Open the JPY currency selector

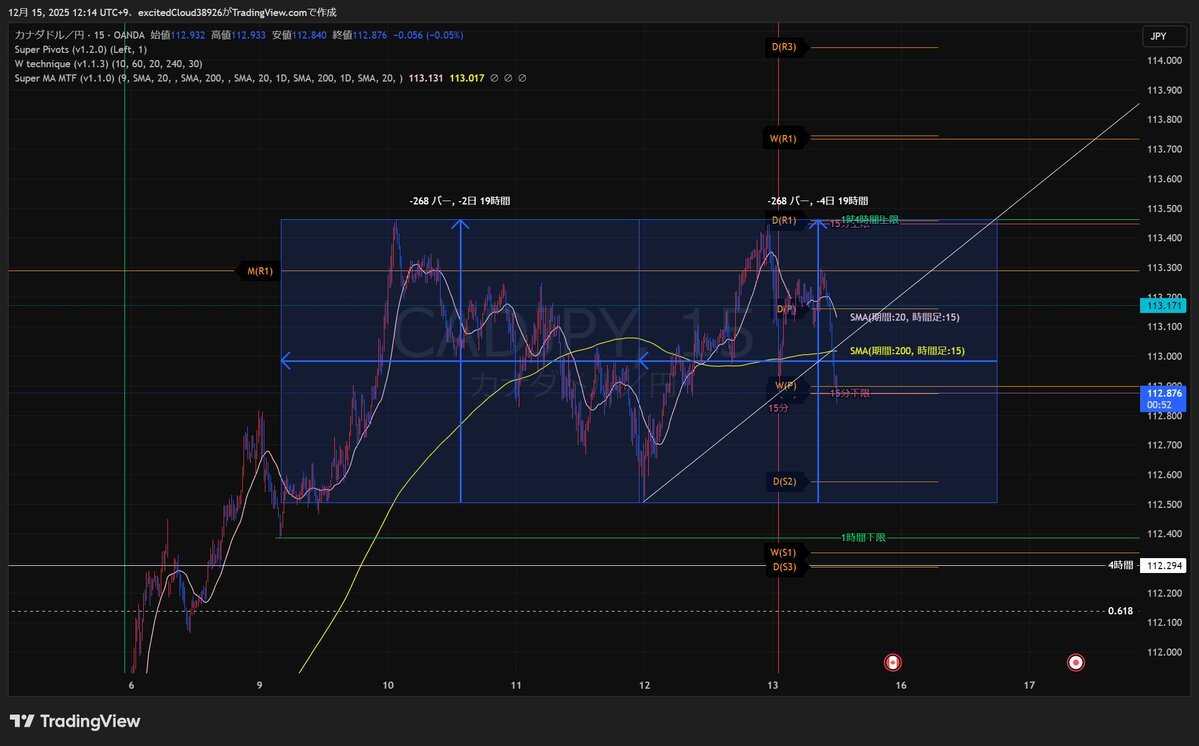[x=1158, y=37]
